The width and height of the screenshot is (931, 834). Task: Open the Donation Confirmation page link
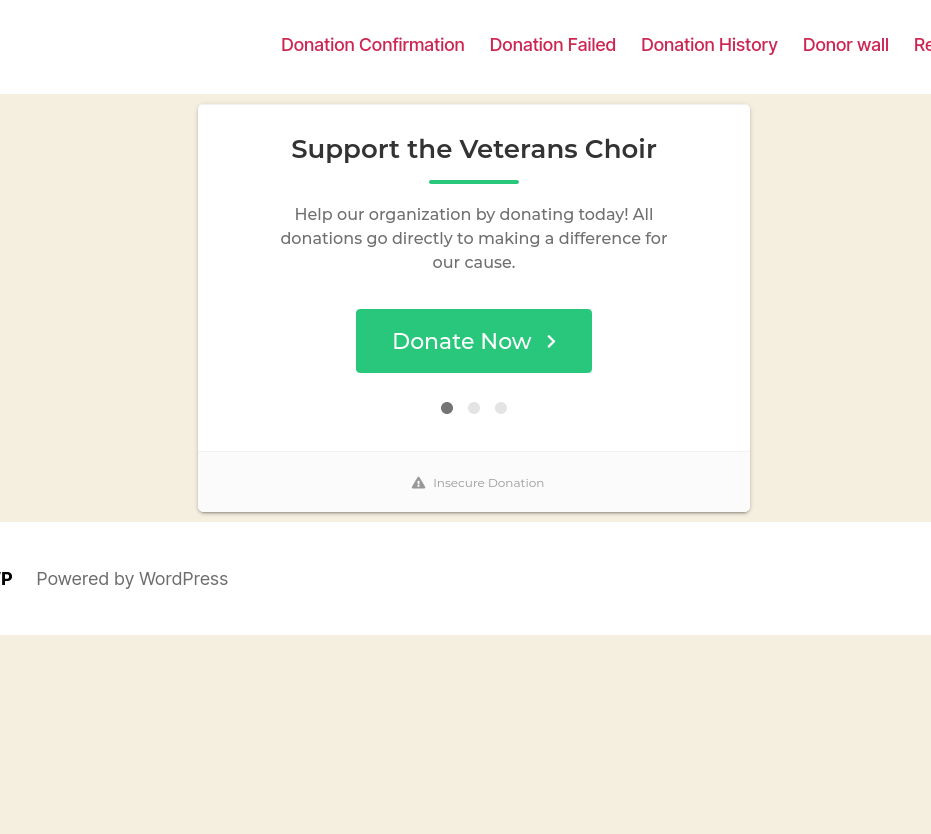click(x=372, y=45)
